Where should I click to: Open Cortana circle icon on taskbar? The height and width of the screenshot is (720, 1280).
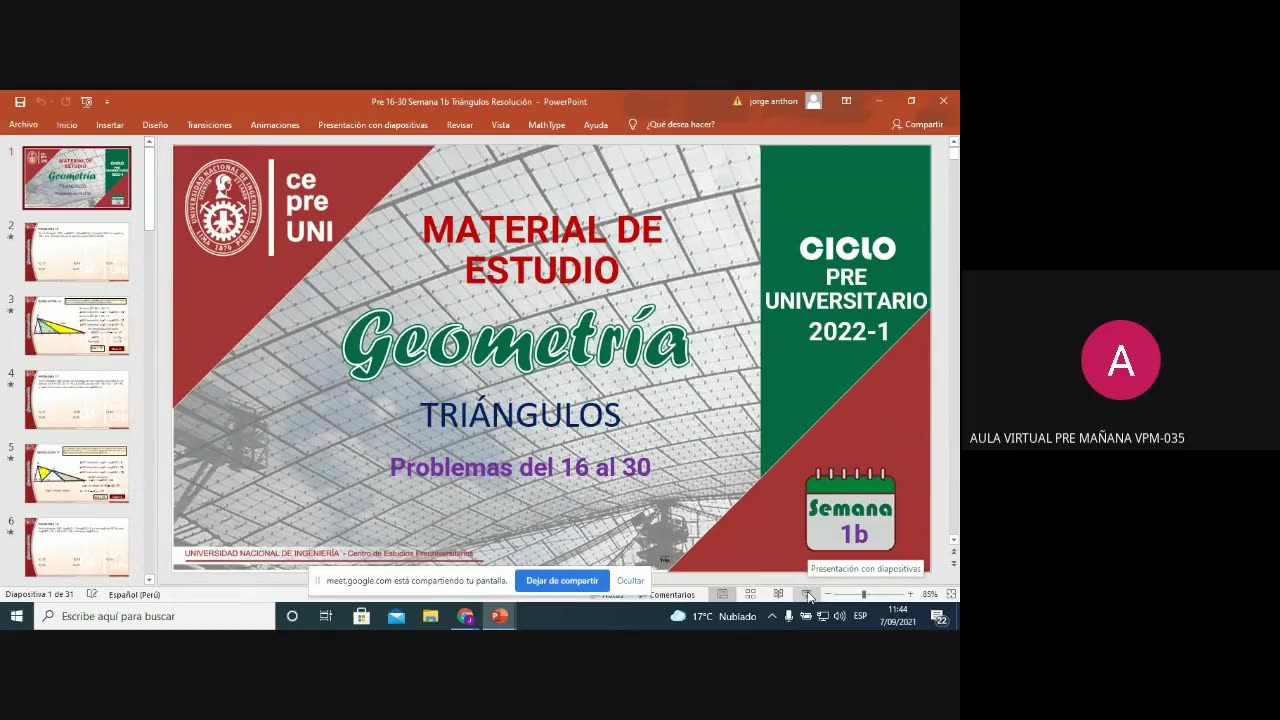[x=292, y=616]
